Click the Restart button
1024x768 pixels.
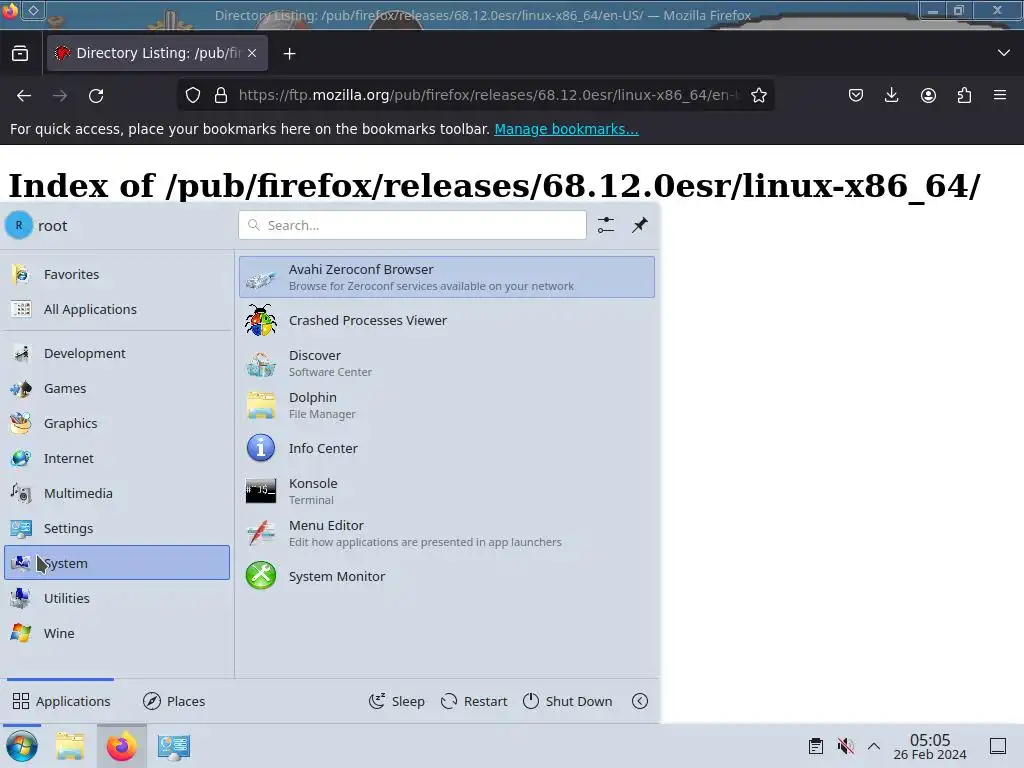tap(474, 701)
